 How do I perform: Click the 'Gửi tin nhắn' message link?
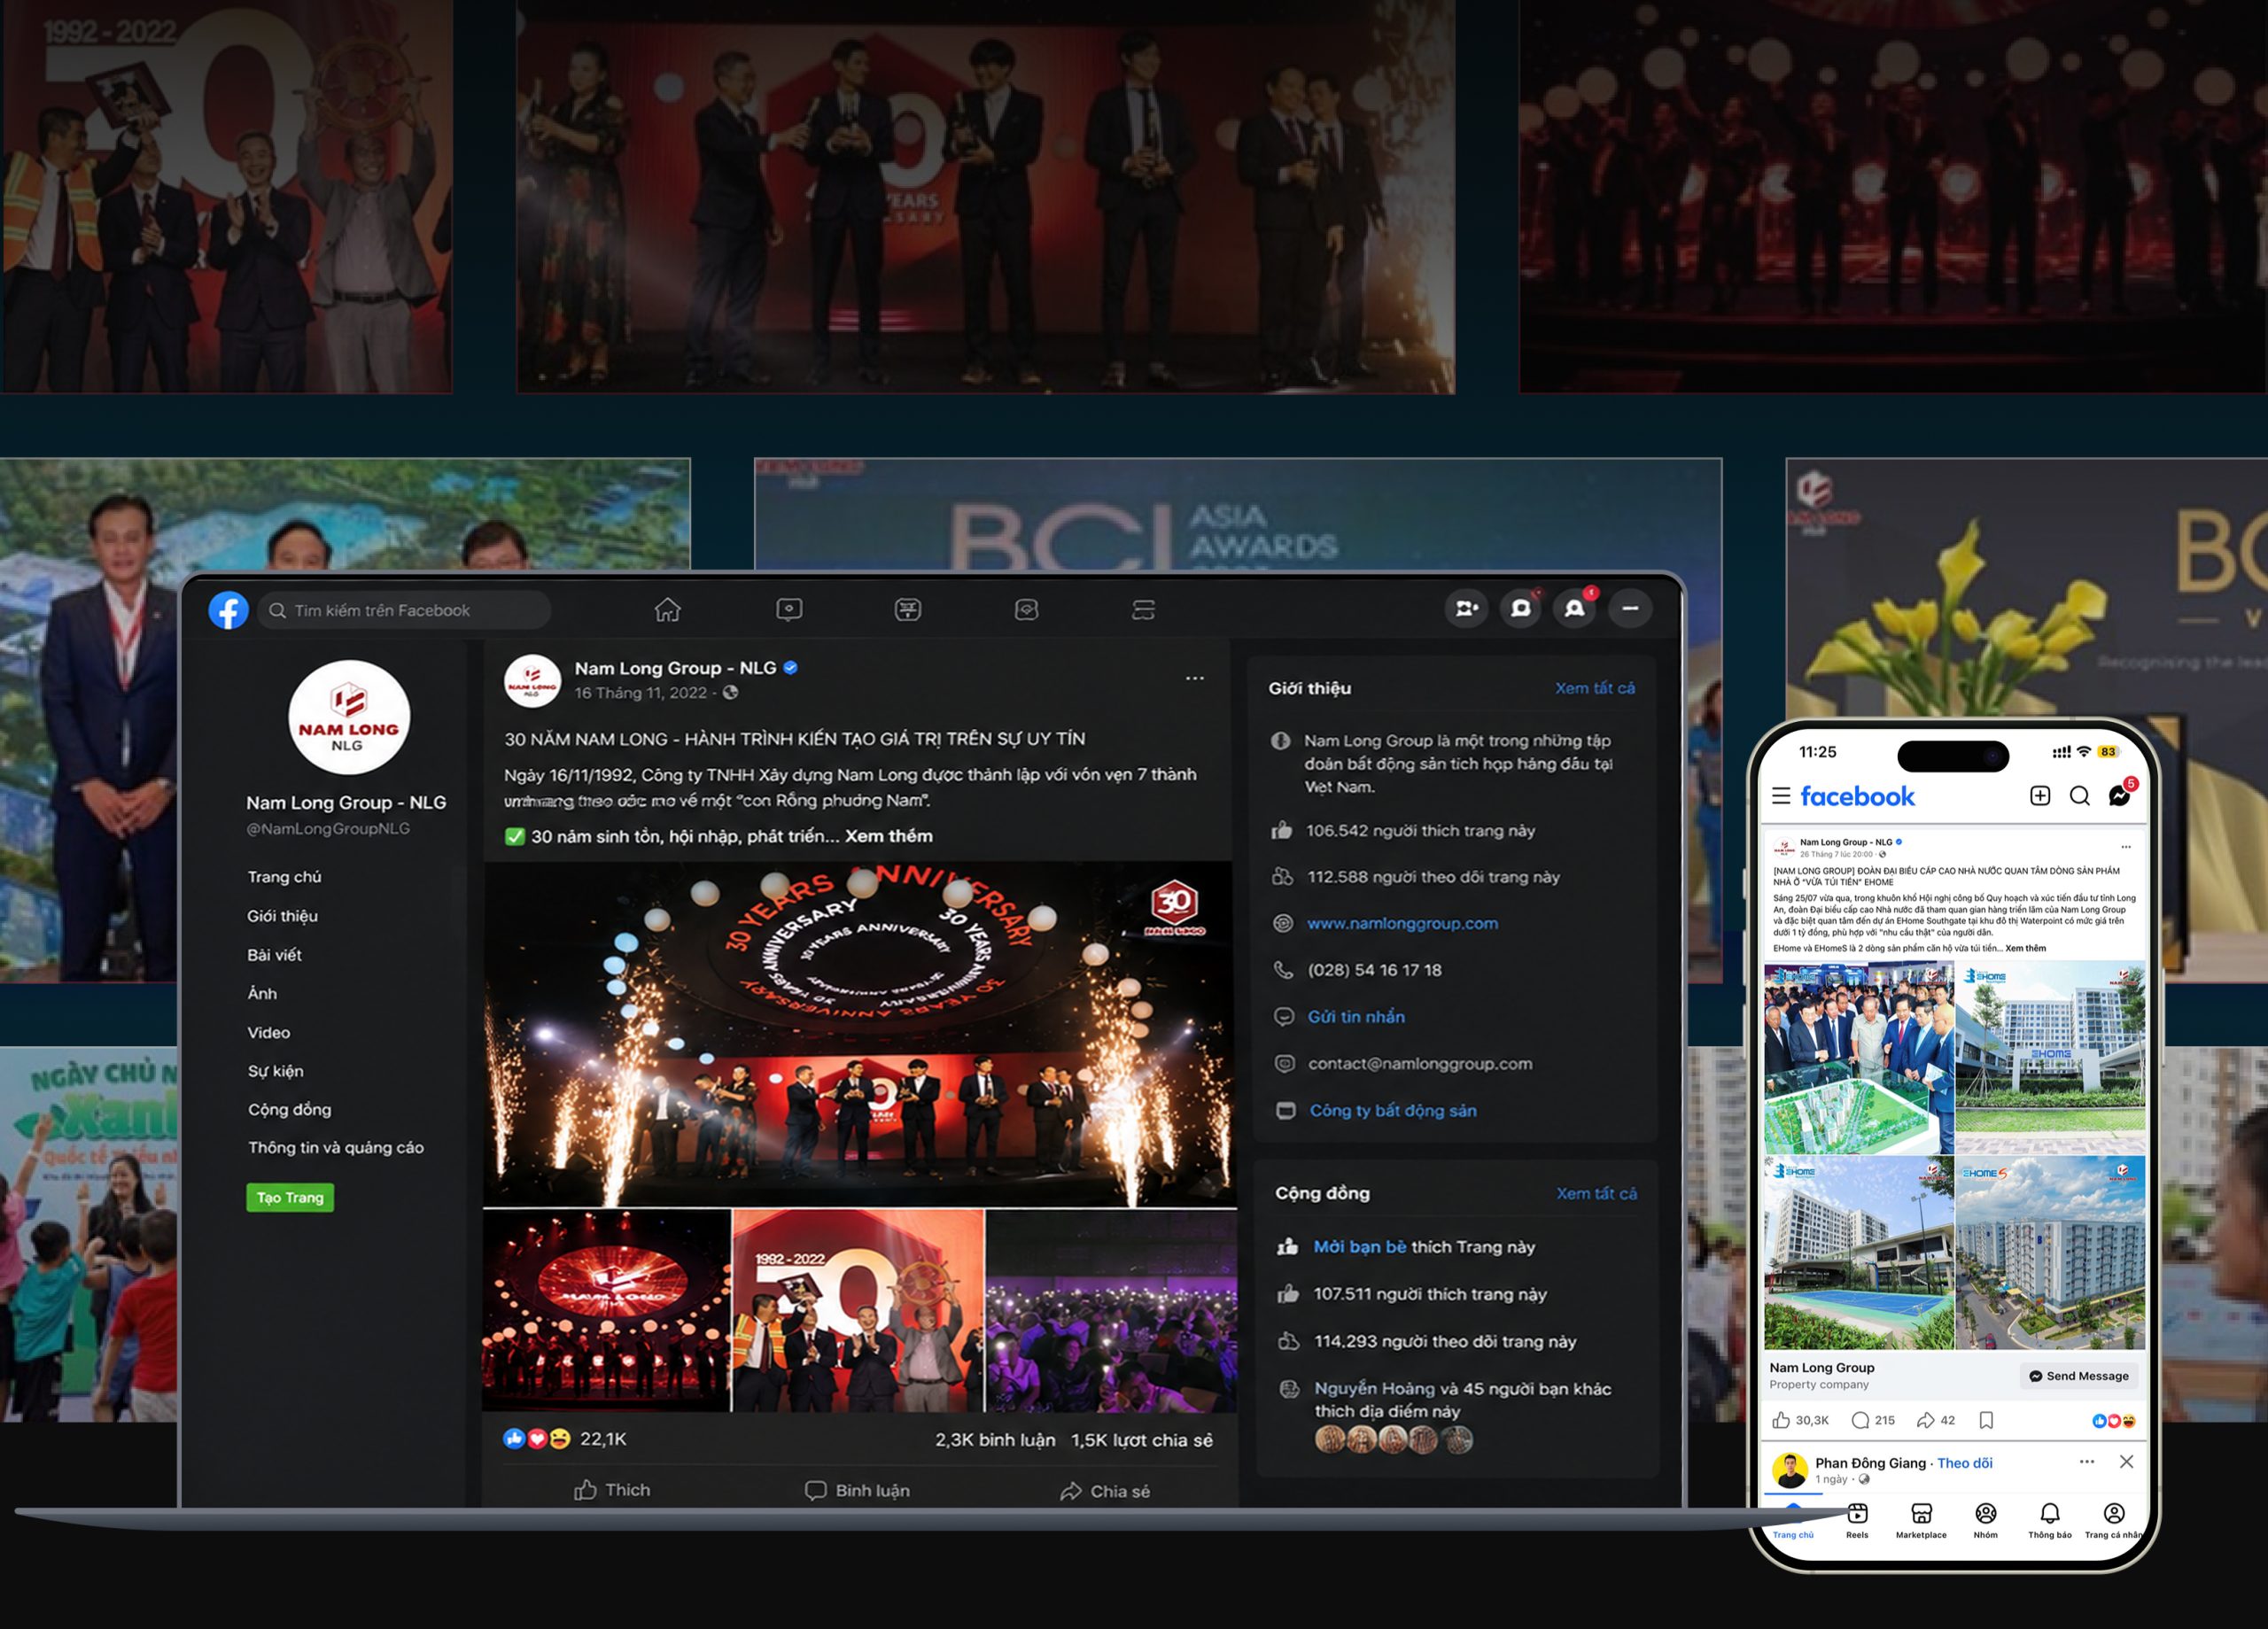click(x=1356, y=1017)
